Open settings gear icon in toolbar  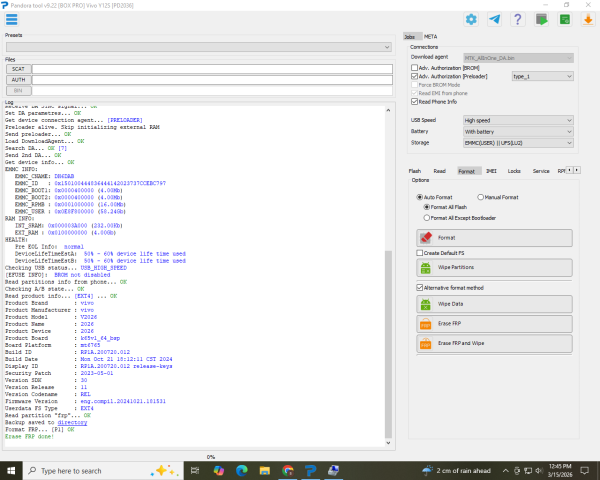tap(471, 19)
